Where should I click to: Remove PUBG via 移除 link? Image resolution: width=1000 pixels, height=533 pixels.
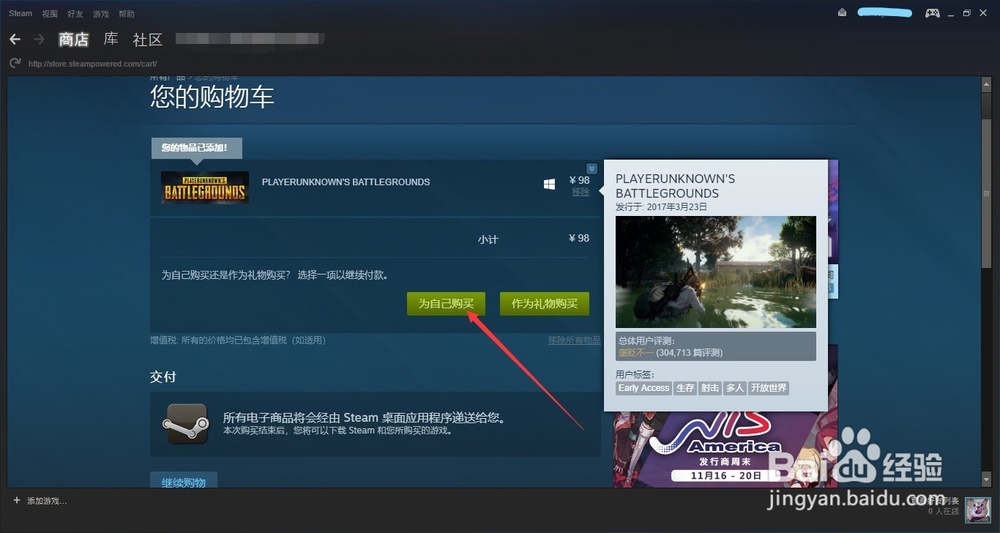pyautogui.click(x=580, y=192)
